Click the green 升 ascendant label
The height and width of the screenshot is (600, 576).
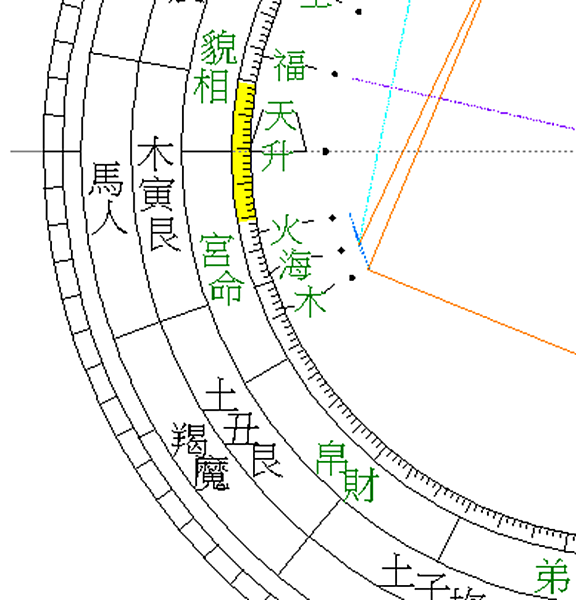click(278, 155)
